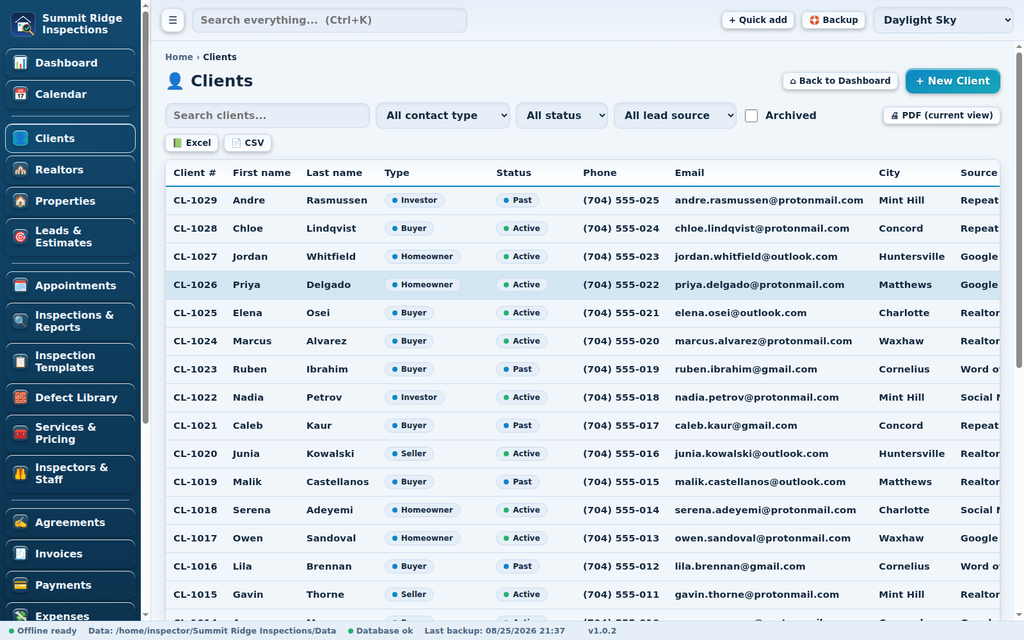Click the Backup lifebuoy icon
This screenshot has height=640, width=1024.
point(814,20)
